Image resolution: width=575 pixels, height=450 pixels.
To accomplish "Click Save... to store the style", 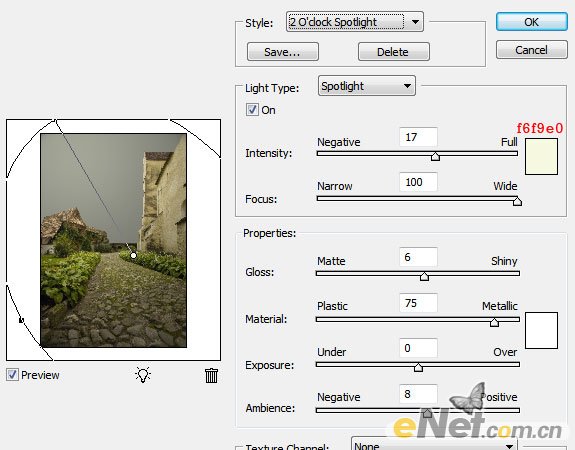I will click(x=282, y=52).
